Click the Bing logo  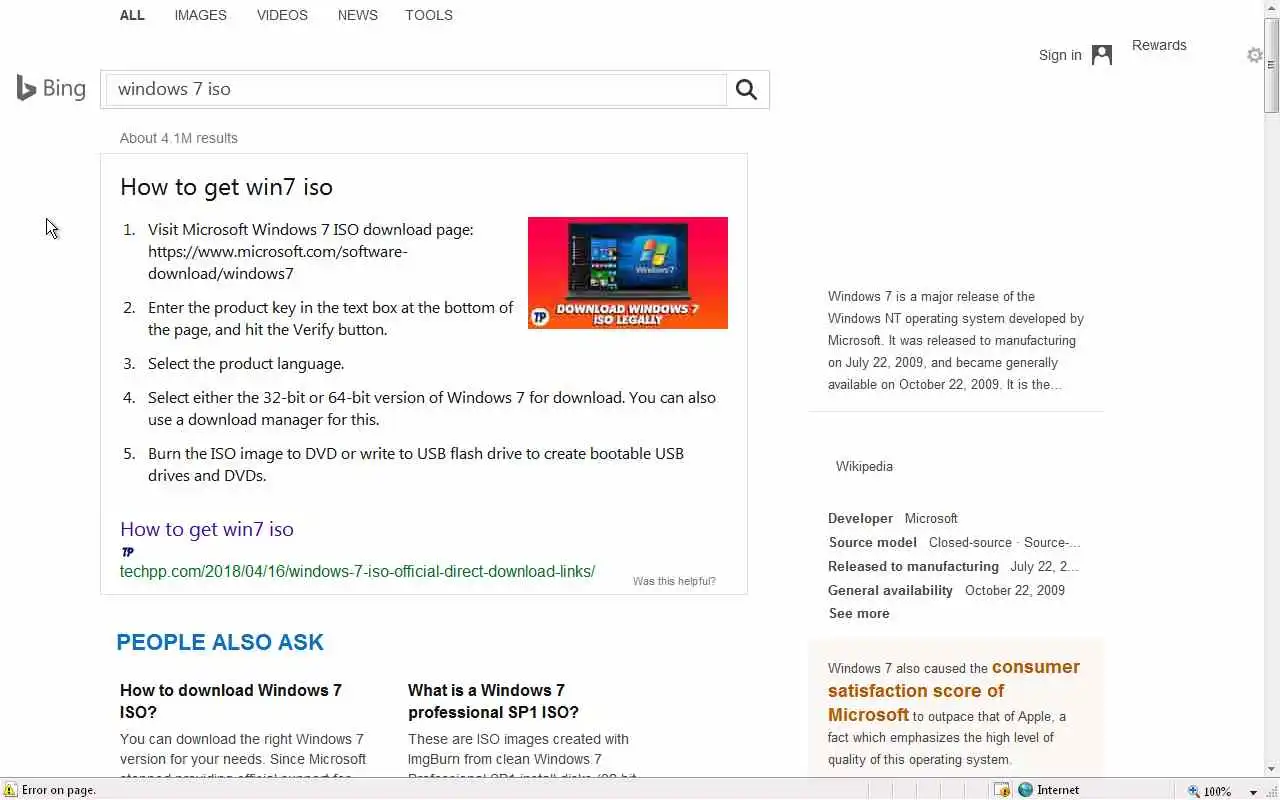(51, 88)
